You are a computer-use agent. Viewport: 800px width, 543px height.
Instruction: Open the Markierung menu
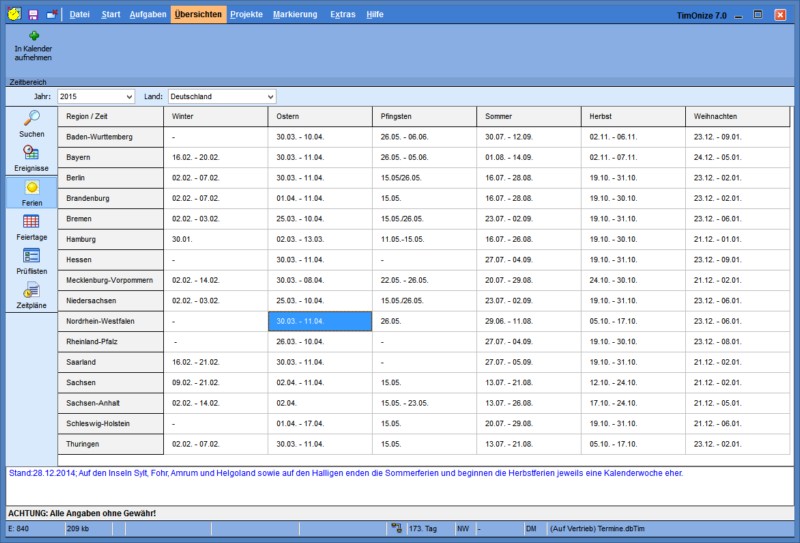(295, 14)
